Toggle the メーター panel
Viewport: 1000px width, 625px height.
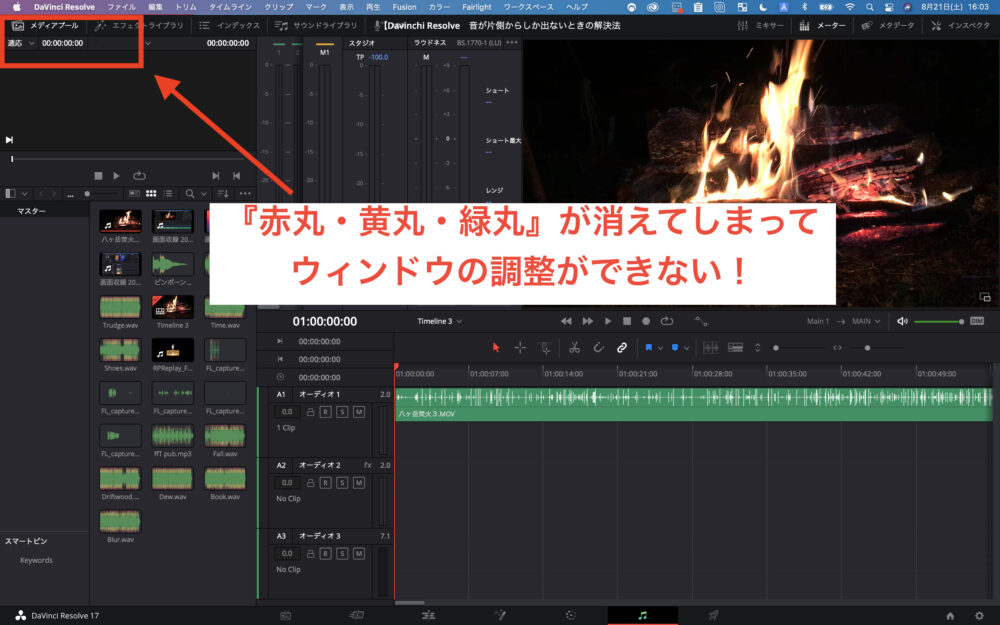pyautogui.click(x=823, y=26)
